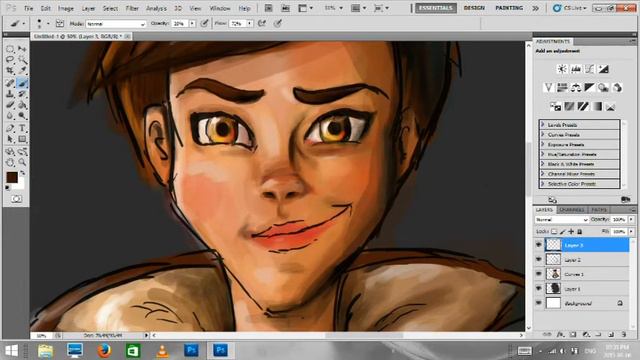Image resolution: width=640 pixels, height=360 pixels.
Task: Select the Pen tool
Action: click(x=10, y=128)
